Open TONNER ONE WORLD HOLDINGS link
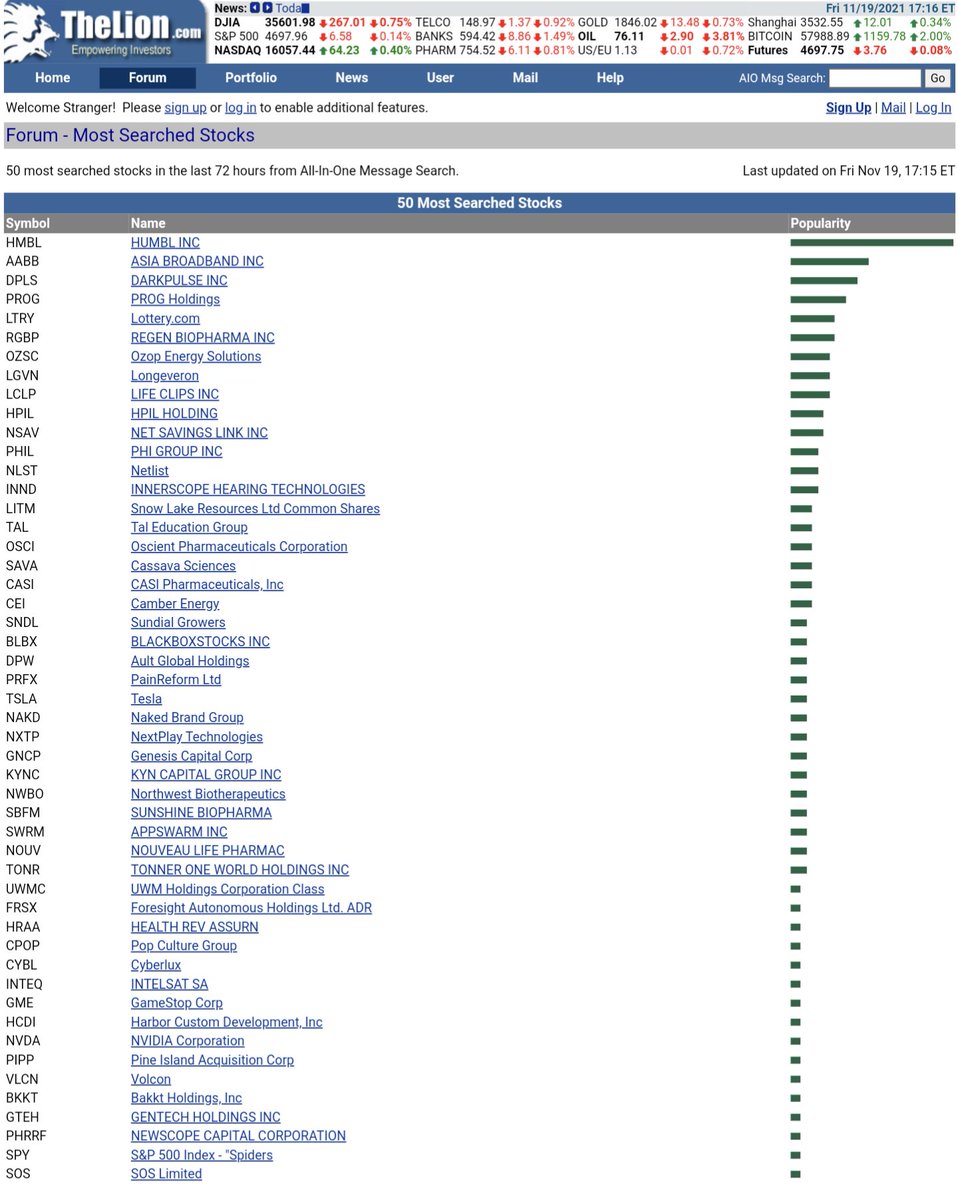The width and height of the screenshot is (958, 1200). [x=240, y=870]
